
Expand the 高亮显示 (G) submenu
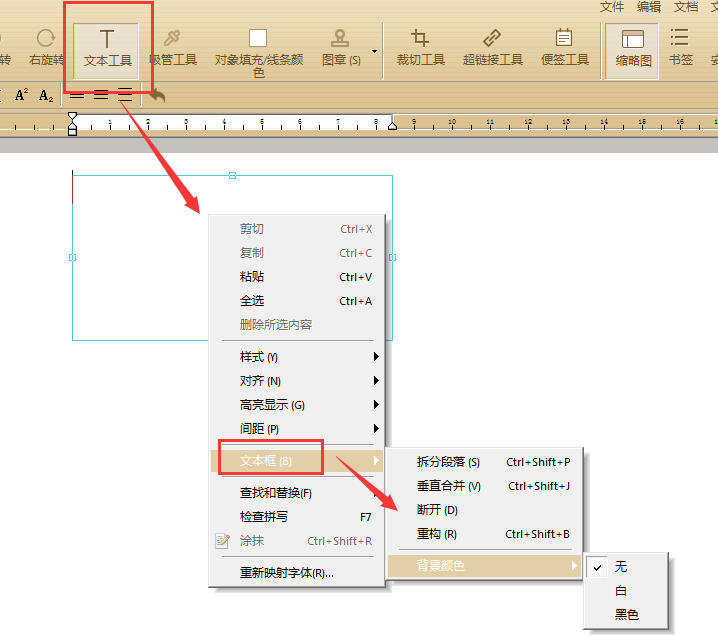(297, 405)
